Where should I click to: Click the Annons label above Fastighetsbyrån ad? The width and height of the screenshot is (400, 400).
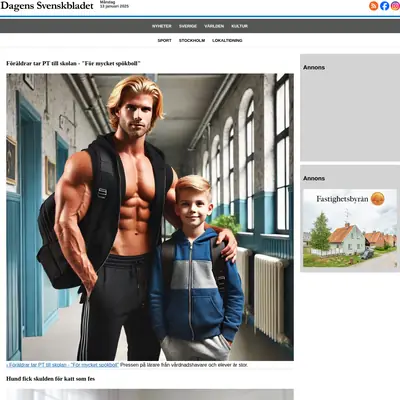click(314, 178)
